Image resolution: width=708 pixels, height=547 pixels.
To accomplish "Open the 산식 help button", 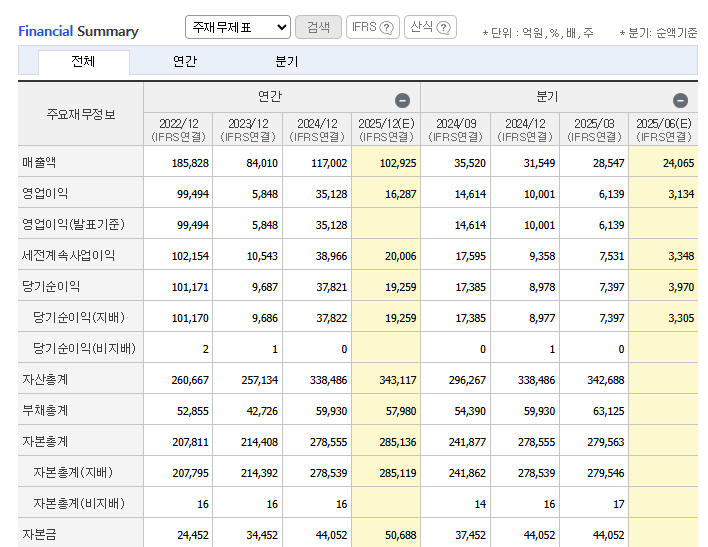I will coord(430,27).
